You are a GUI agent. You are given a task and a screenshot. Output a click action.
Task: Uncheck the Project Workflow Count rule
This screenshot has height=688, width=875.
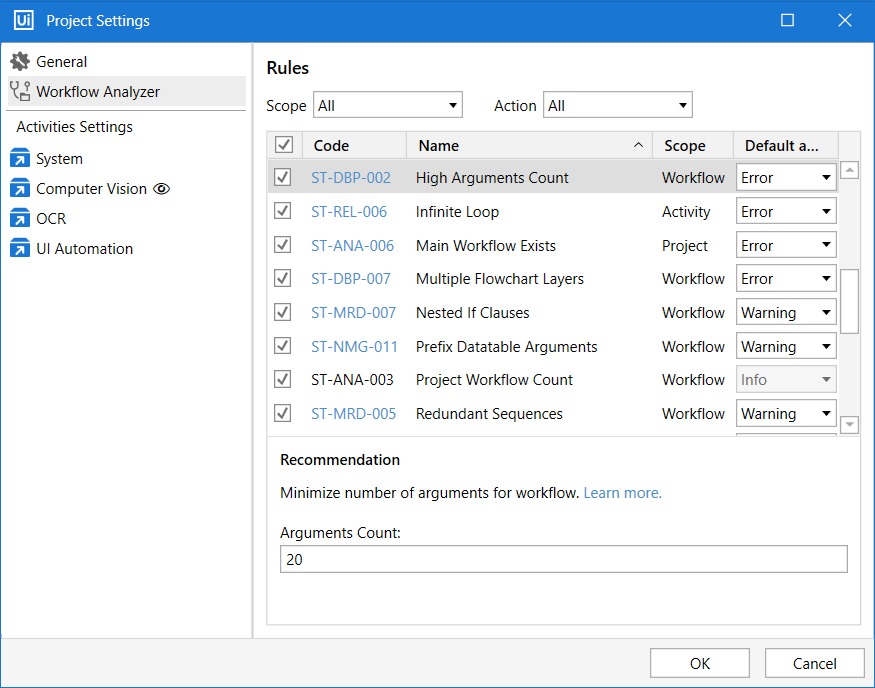point(283,380)
